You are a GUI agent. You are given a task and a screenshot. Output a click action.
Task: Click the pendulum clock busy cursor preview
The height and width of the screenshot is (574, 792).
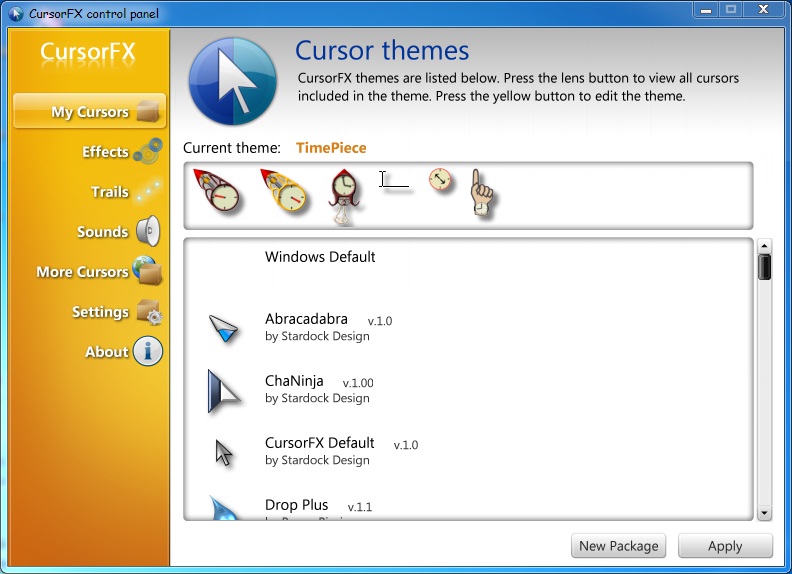point(343,196)
